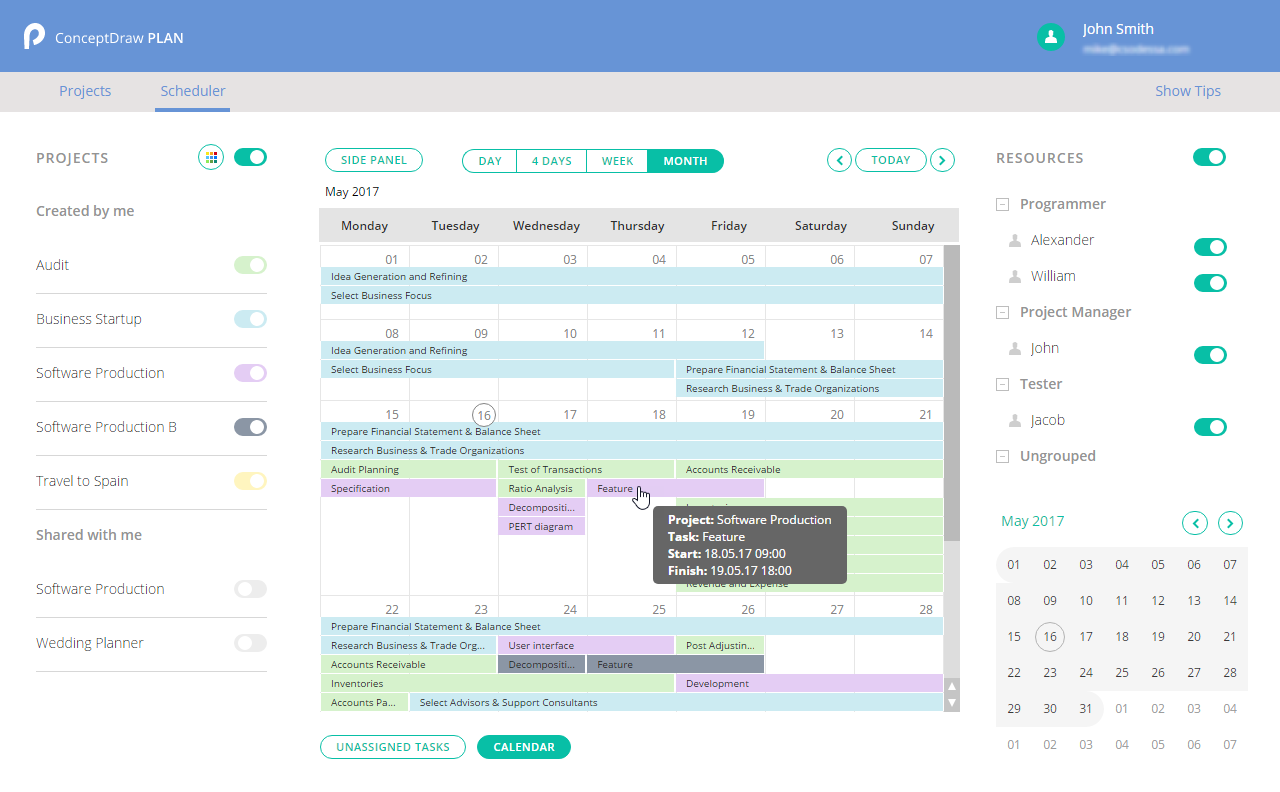Toggle Alexander's resource visibility off
Viewport: 1280px width, 792px height.
(1210, 247)
